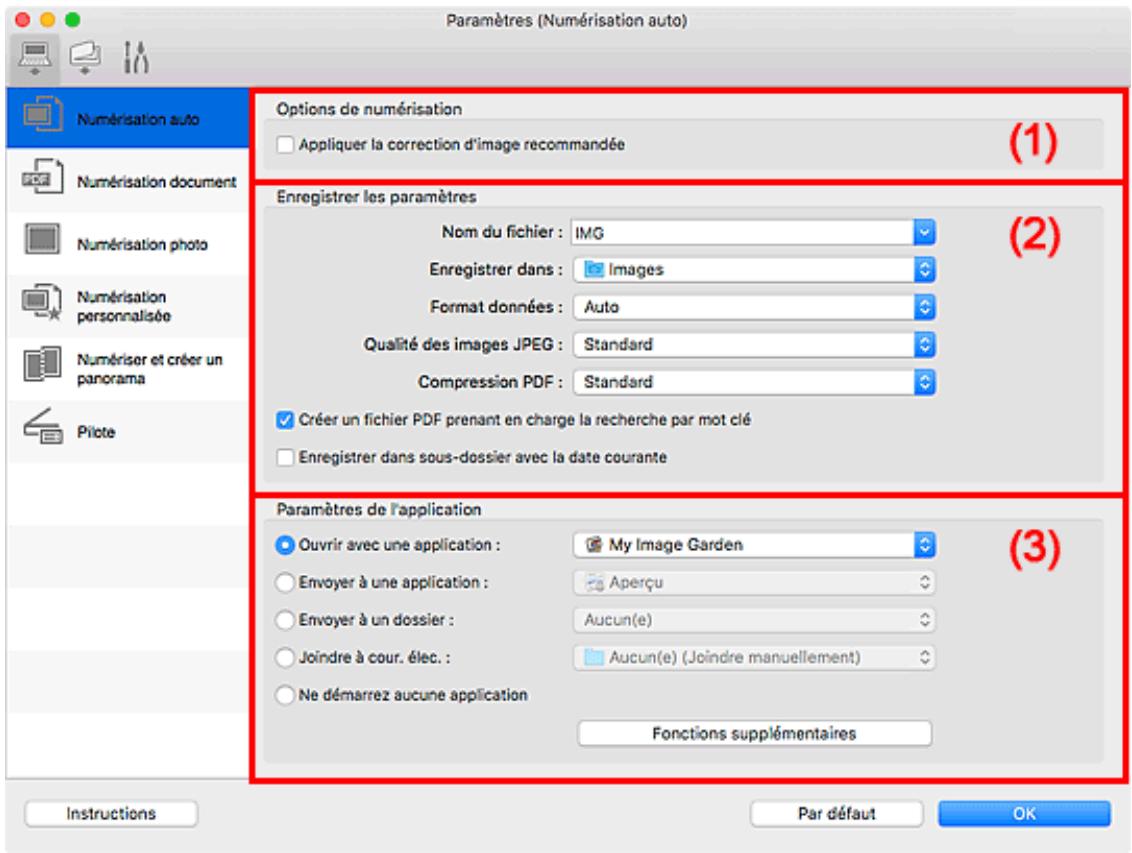Click the Numérisation photo icon
This screenshot has width=1132, height=853.
[43, 240]
